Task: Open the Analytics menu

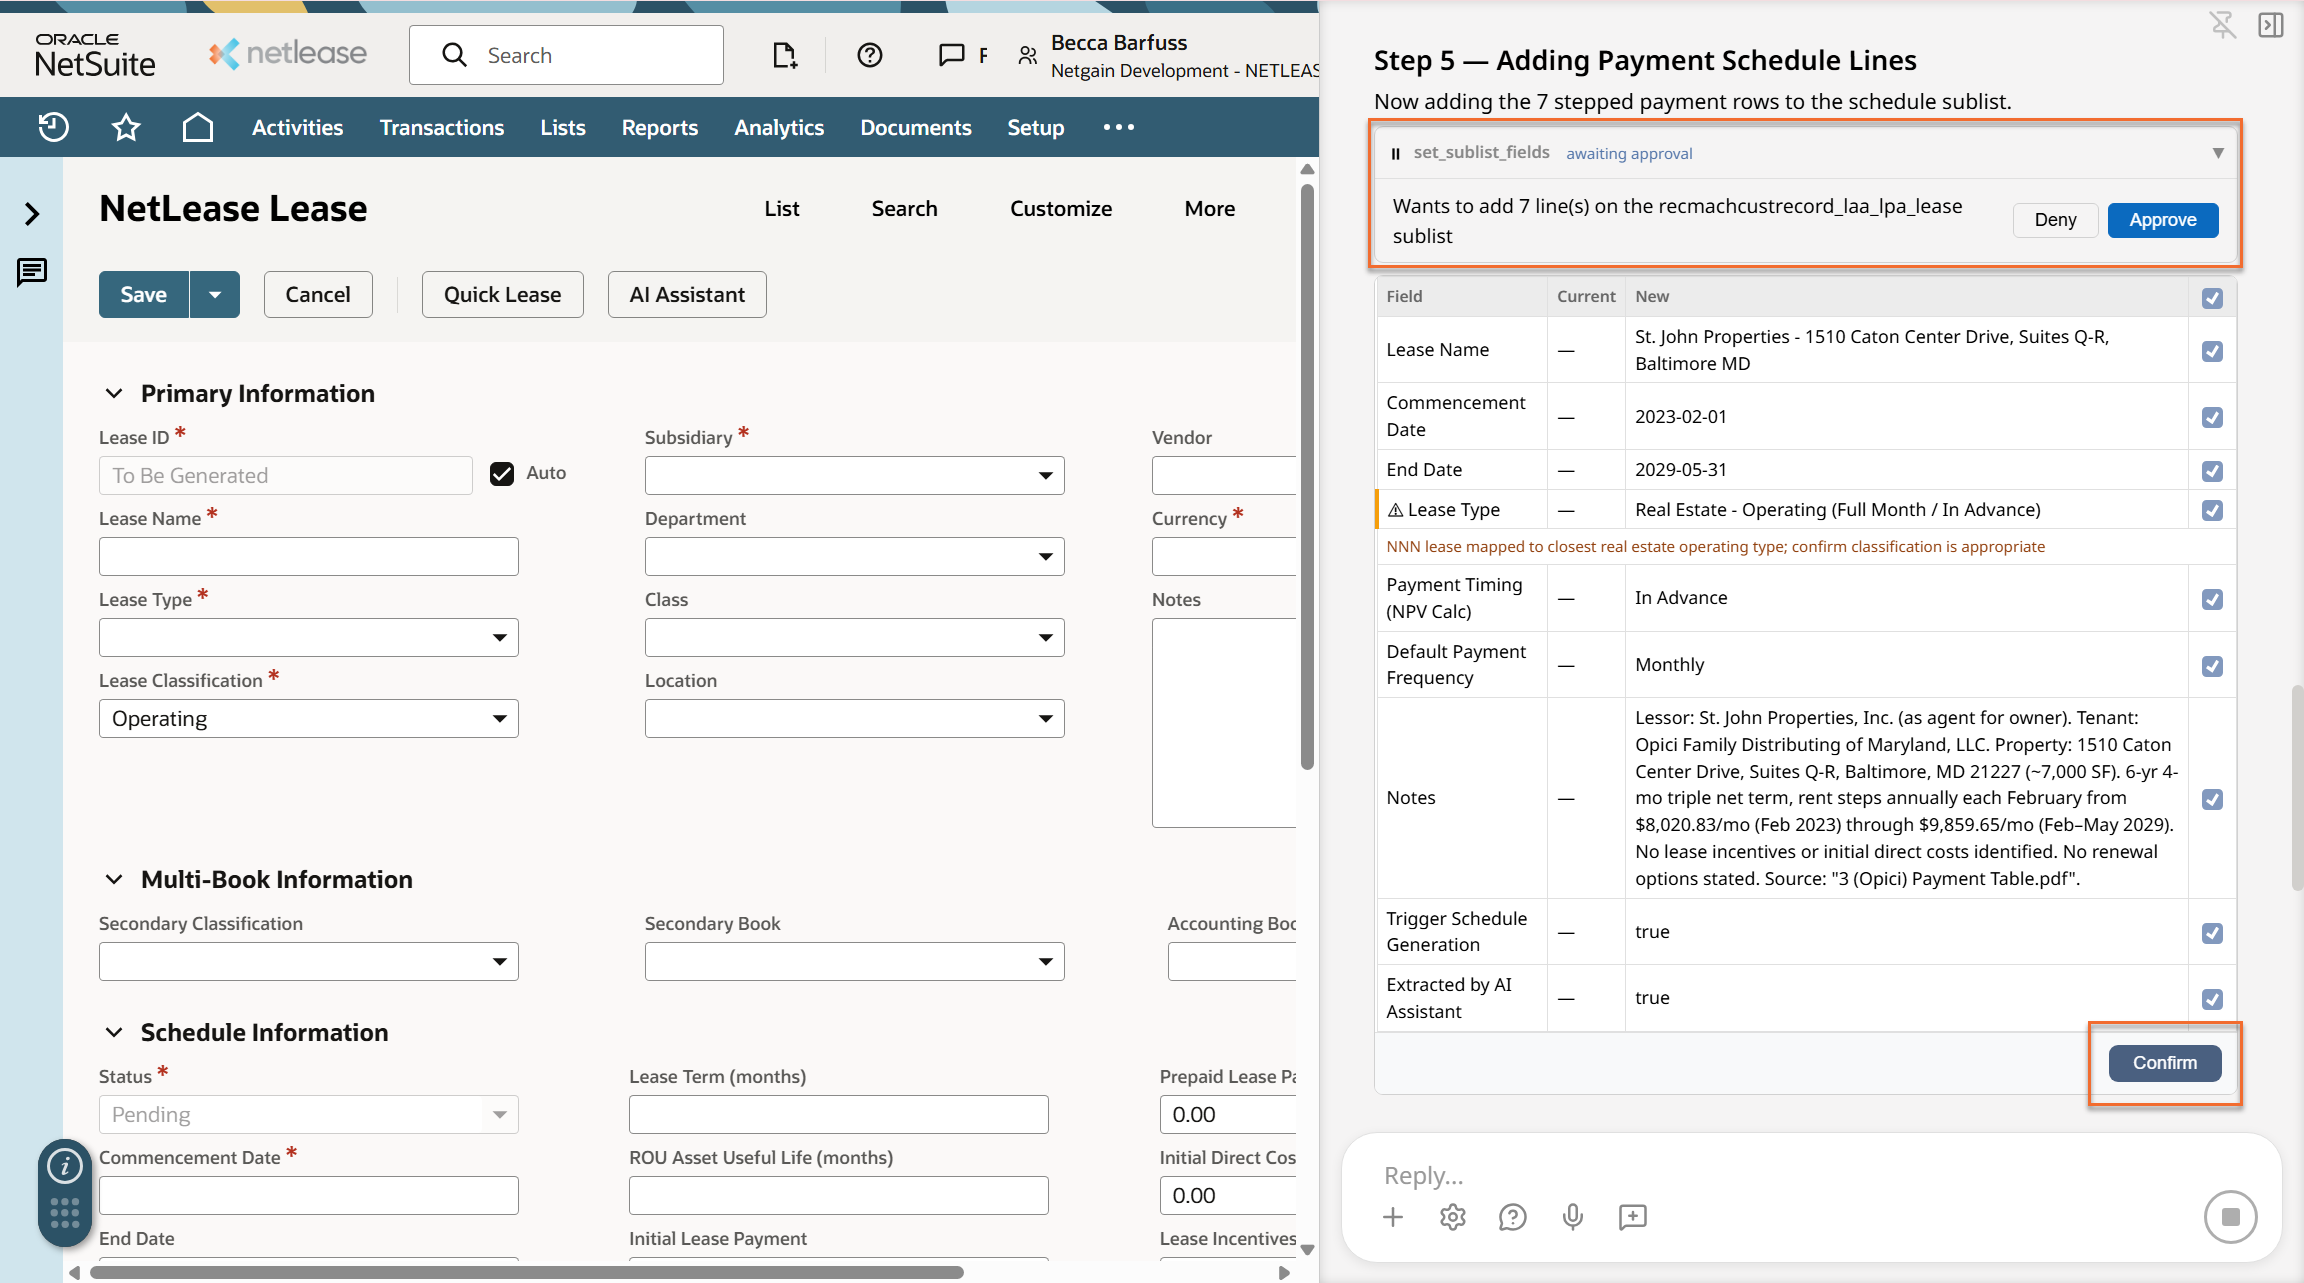Action: click(779, 127)
